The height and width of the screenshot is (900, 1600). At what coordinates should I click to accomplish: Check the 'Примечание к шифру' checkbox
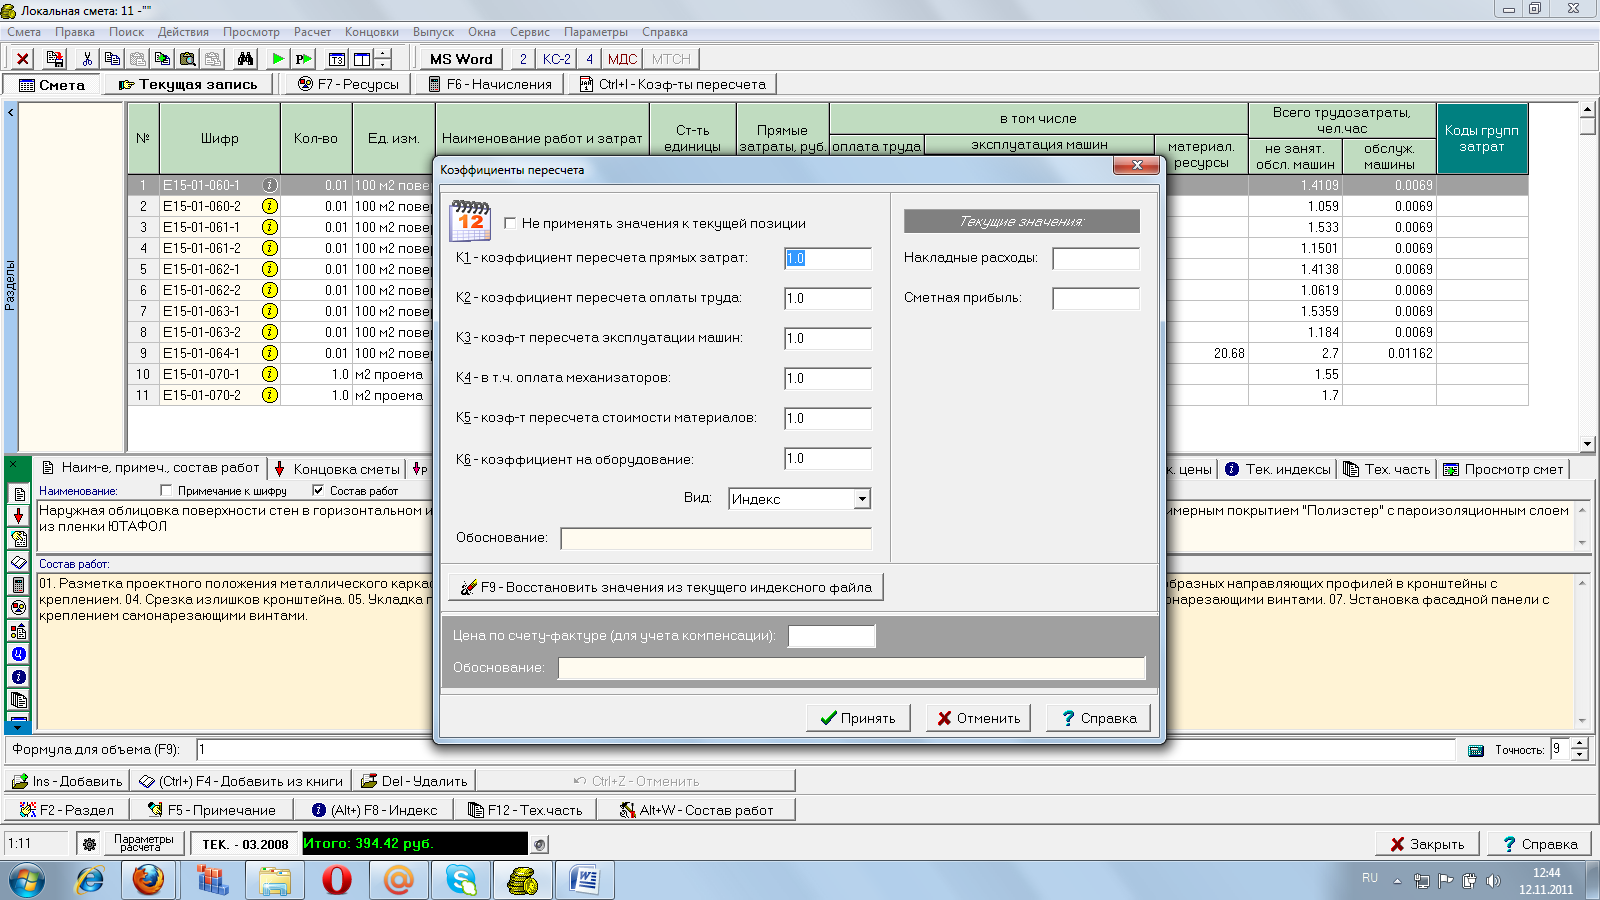click(166, 491)
